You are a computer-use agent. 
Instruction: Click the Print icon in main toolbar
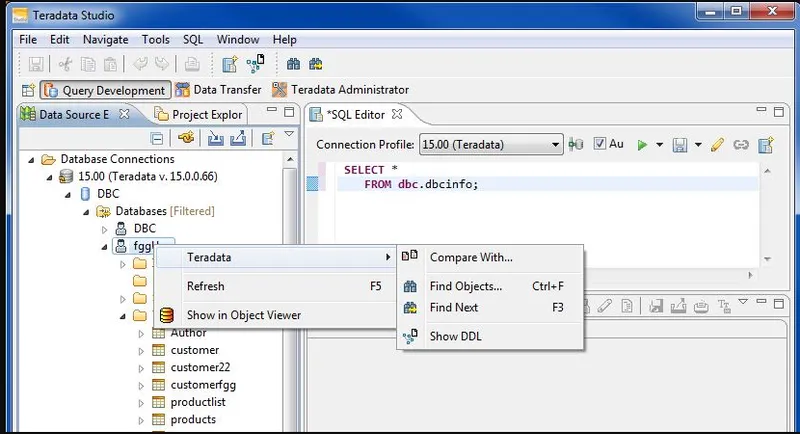point(192,64)
